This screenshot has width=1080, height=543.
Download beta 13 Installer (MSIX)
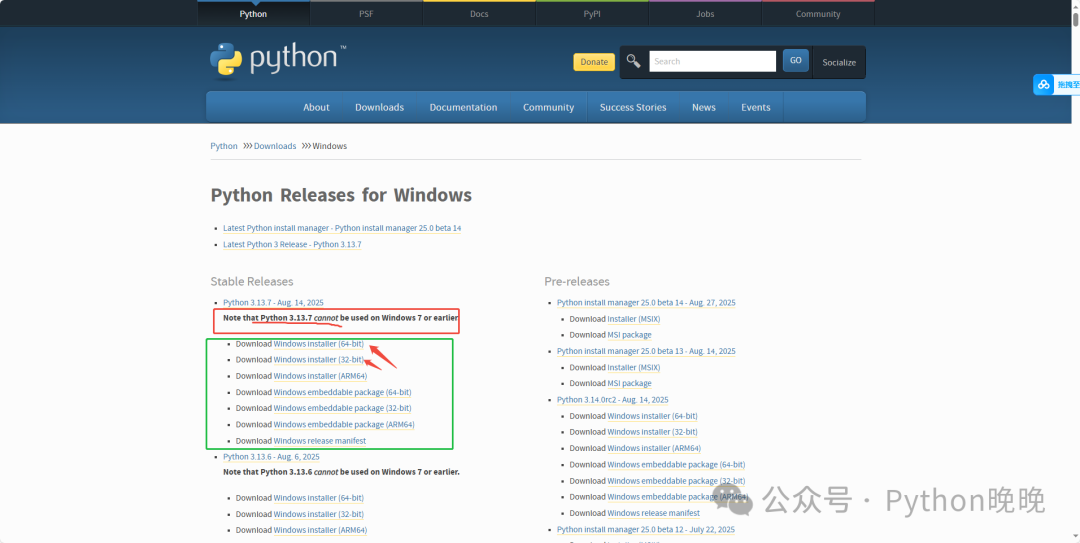(634, 367)
